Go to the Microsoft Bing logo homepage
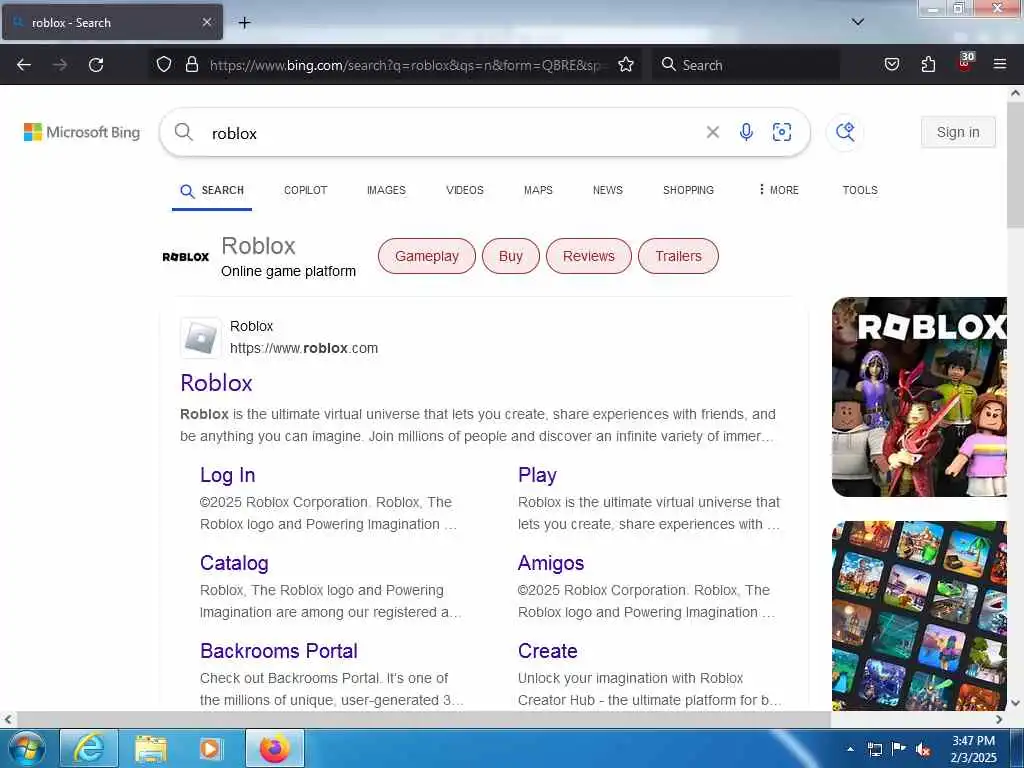 (82, 132)
